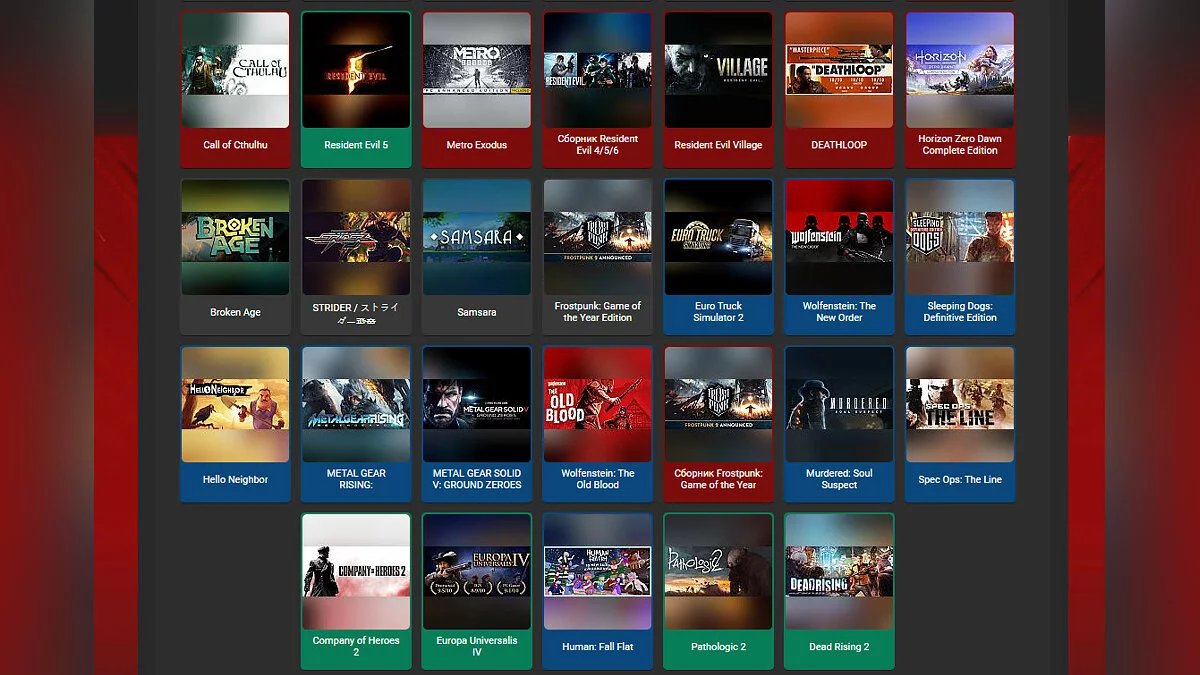Open the Pathologic 2 cover image
The image size is (1200, 675).
[718, 571]
